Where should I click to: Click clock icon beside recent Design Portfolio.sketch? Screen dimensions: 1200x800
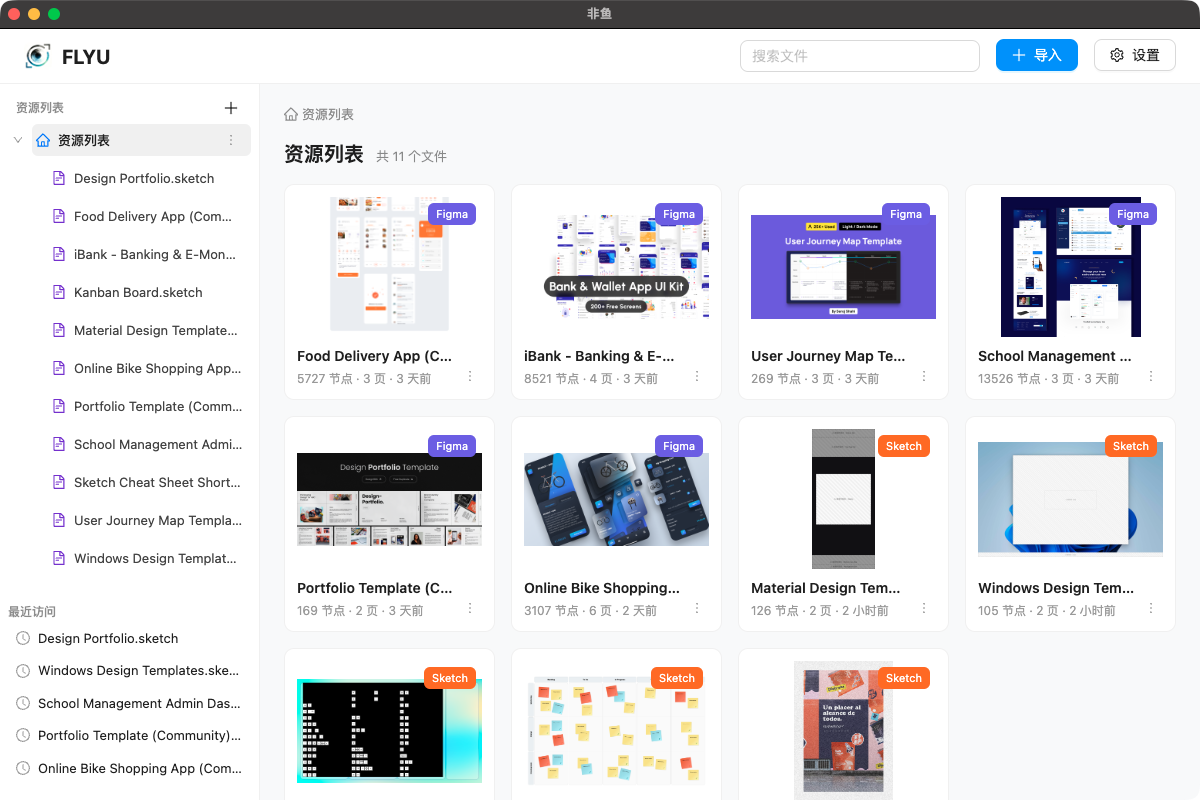click(x=23, y=638)
